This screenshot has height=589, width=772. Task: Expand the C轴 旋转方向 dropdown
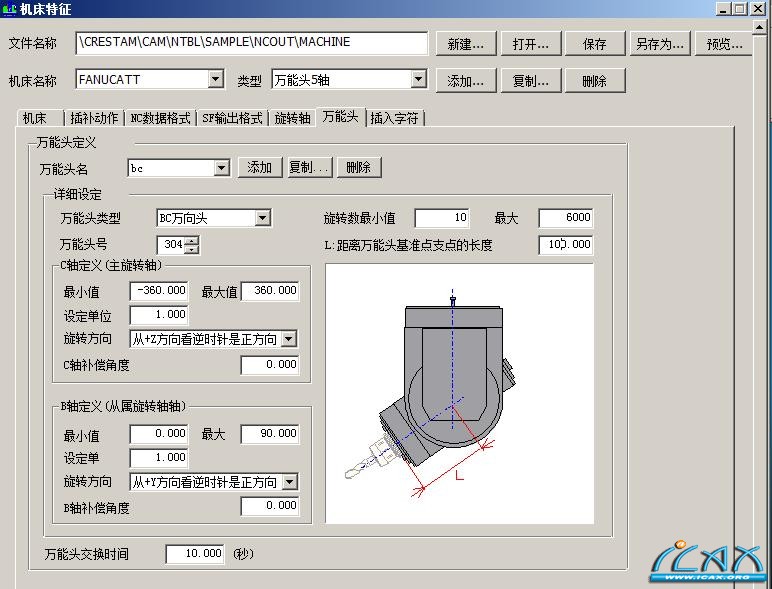point(289,339)
